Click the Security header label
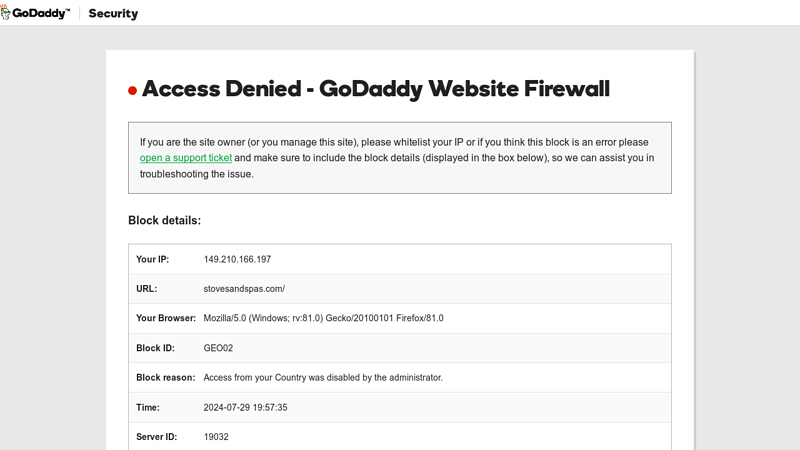 click(113, 13)
